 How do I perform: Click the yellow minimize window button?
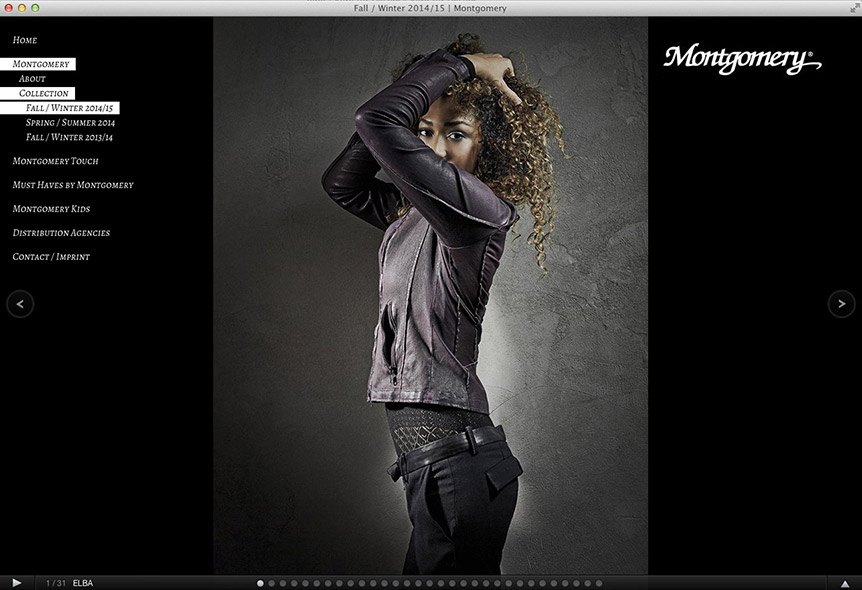click(x=22, y=8)
